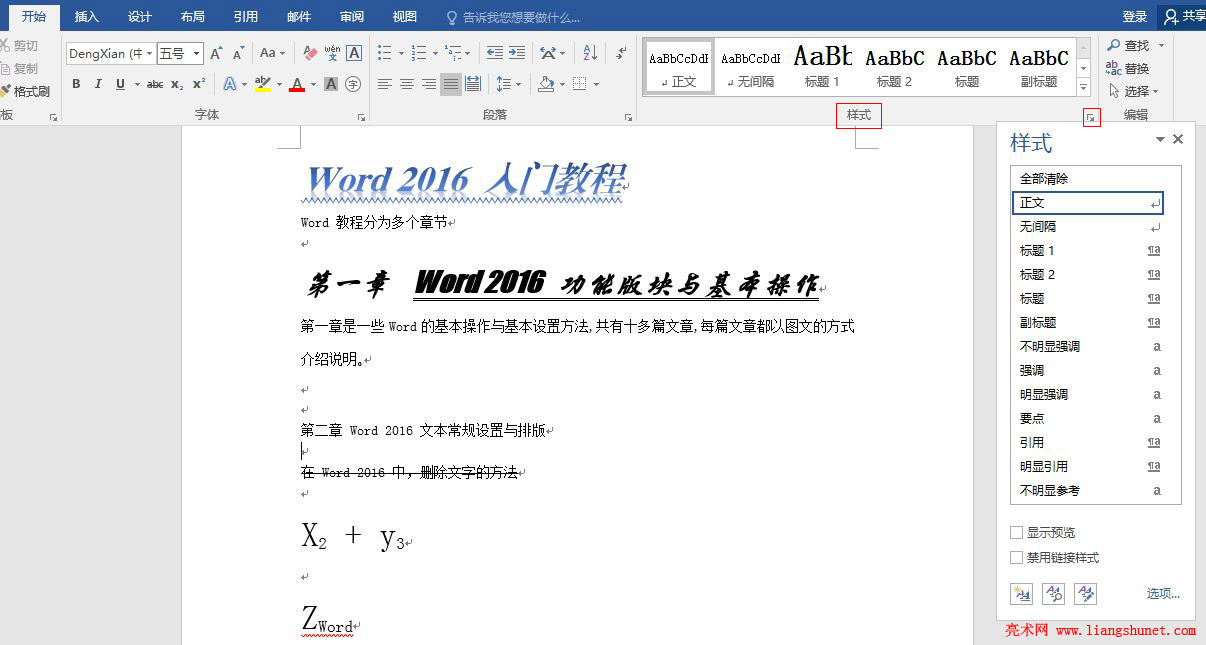Expand the bullets list dropdown

[x=401, y=53]
